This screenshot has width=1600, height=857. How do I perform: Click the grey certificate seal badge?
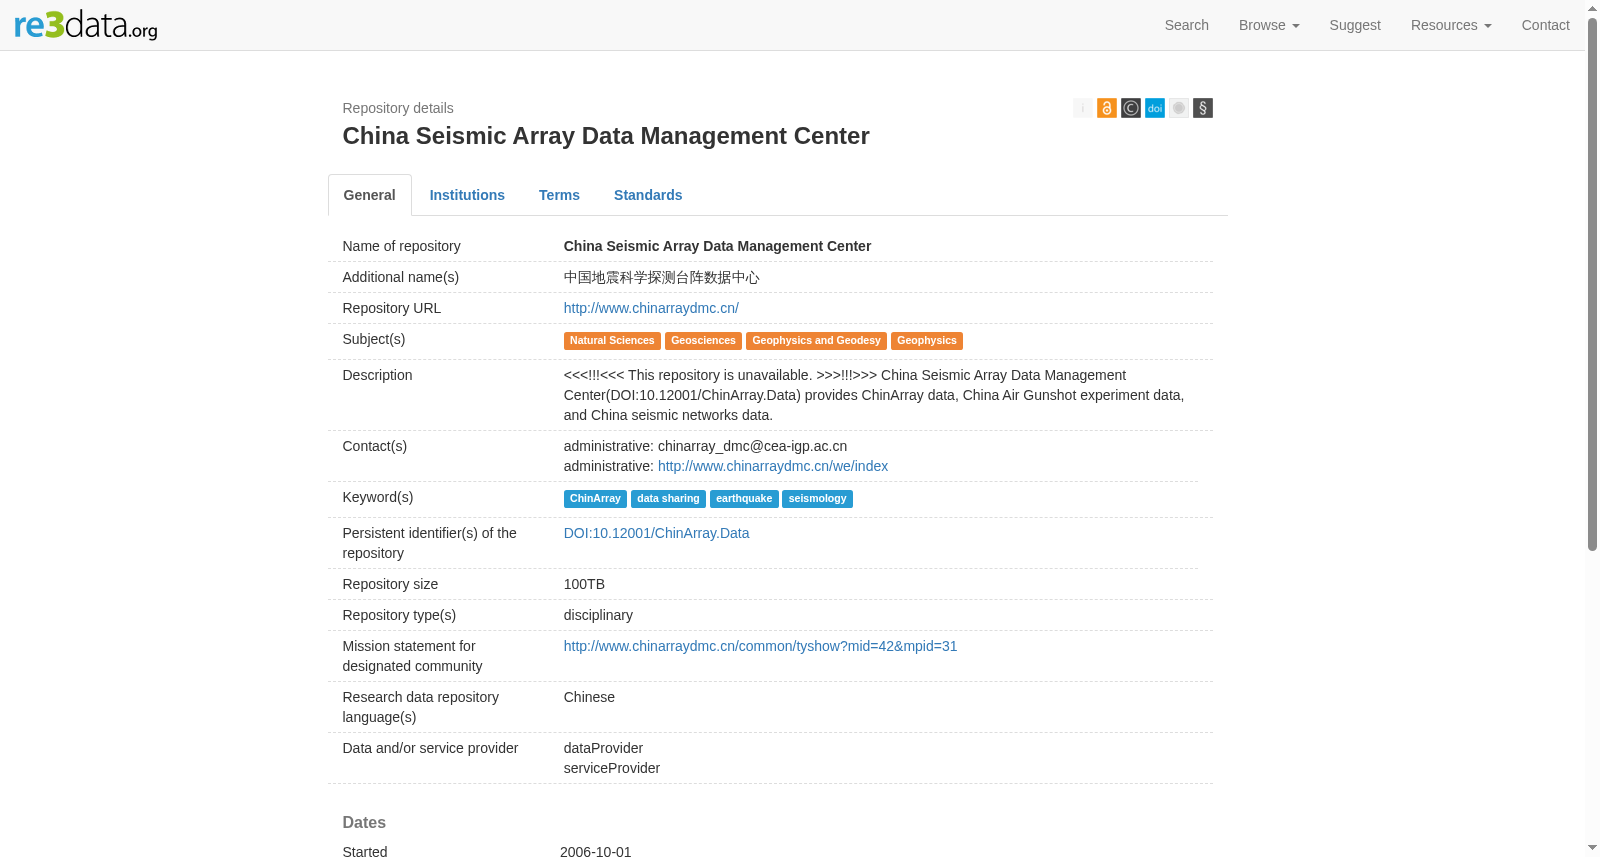1178,108
